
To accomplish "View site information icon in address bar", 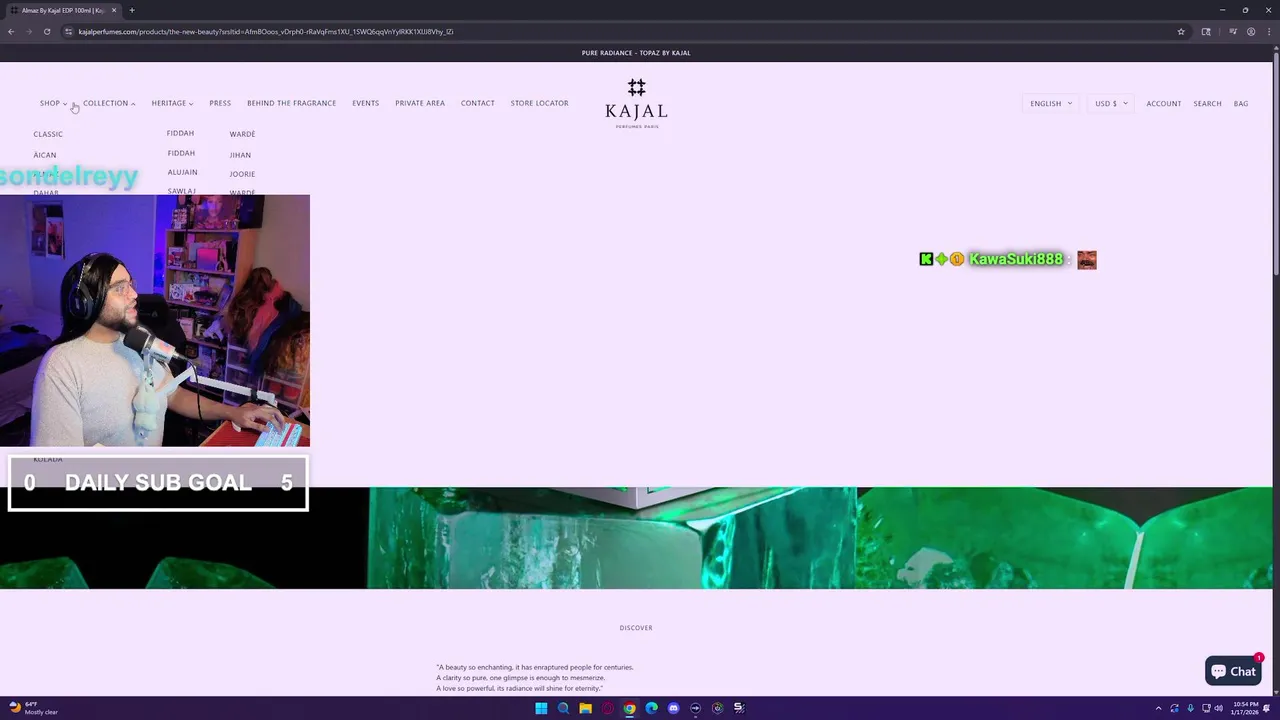I will click(68, 32).
